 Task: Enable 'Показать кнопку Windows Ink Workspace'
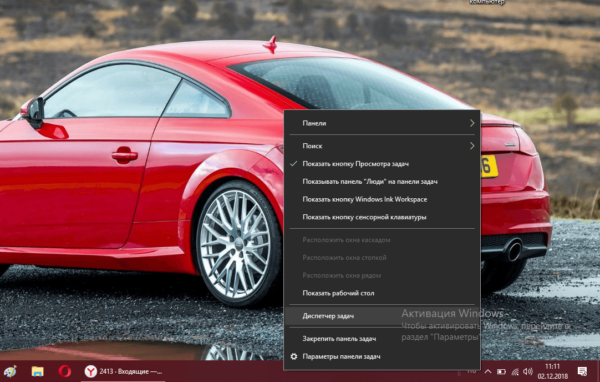coord(382,199)
